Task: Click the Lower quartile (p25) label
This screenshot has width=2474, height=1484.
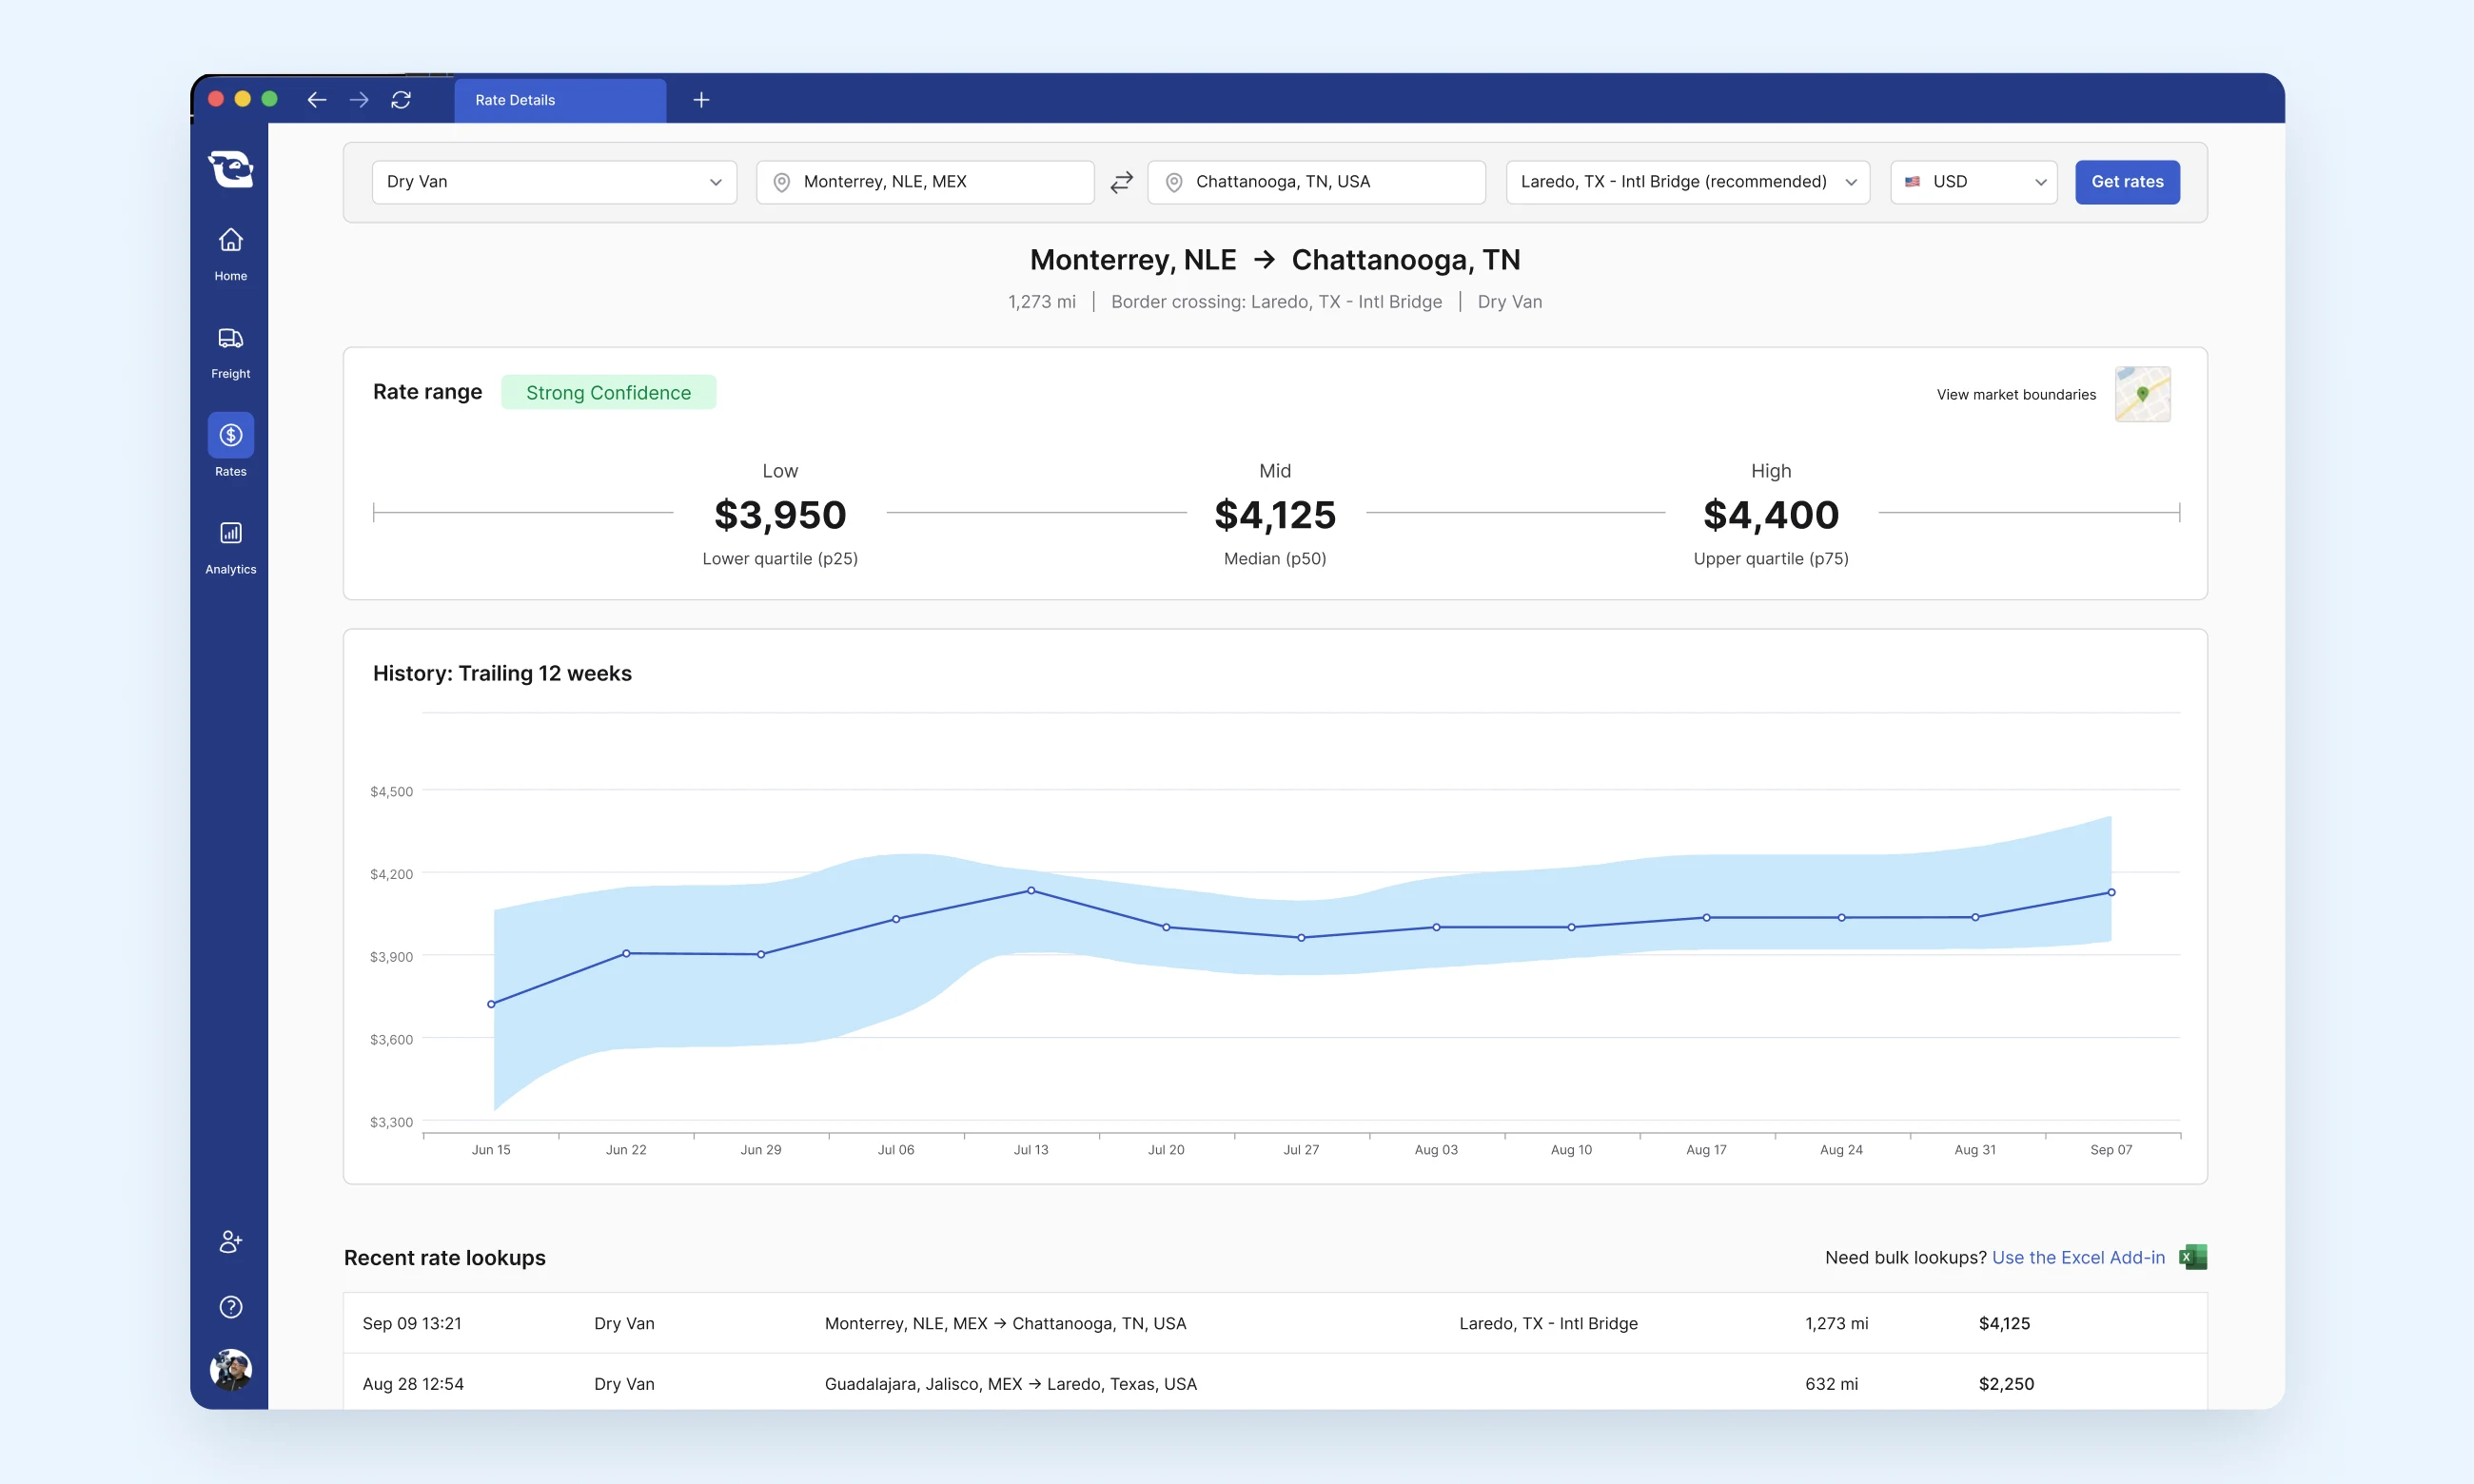Action: tap(780, 559)
